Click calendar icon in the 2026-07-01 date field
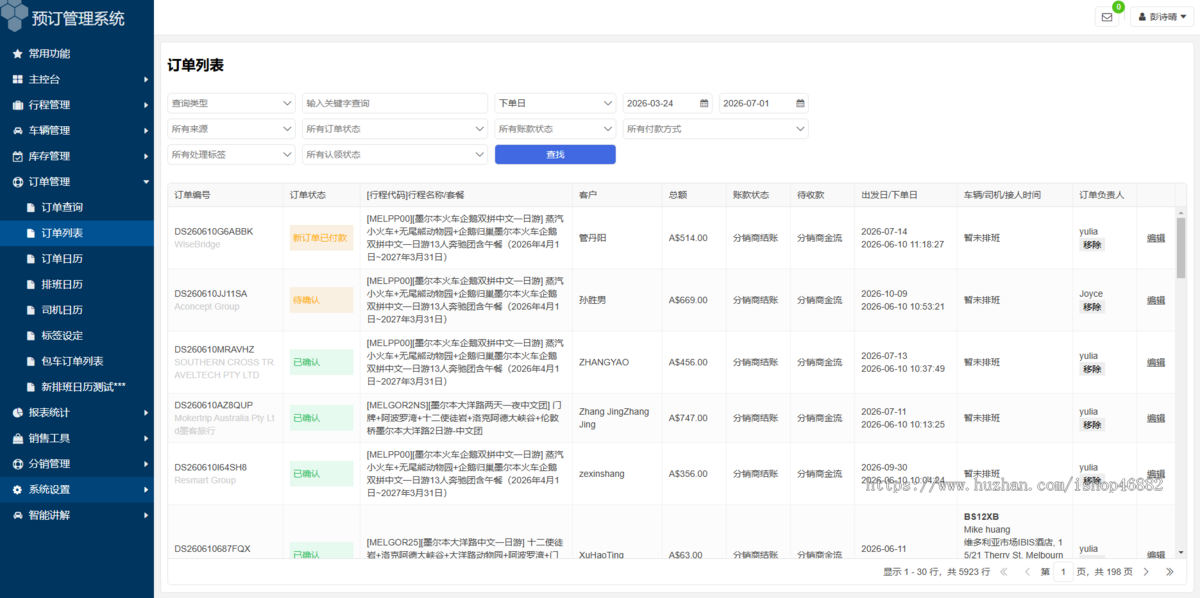The image size is (1200, 598). point(800,103)
